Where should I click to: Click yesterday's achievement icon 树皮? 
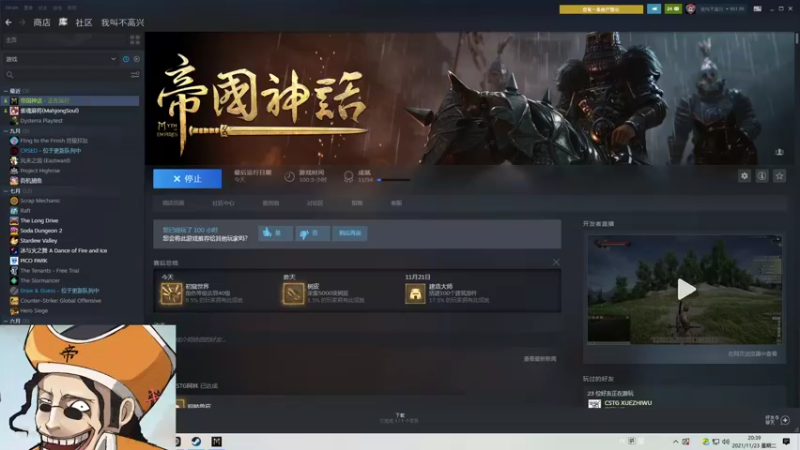pyautogui.click(x=293, y=293)
